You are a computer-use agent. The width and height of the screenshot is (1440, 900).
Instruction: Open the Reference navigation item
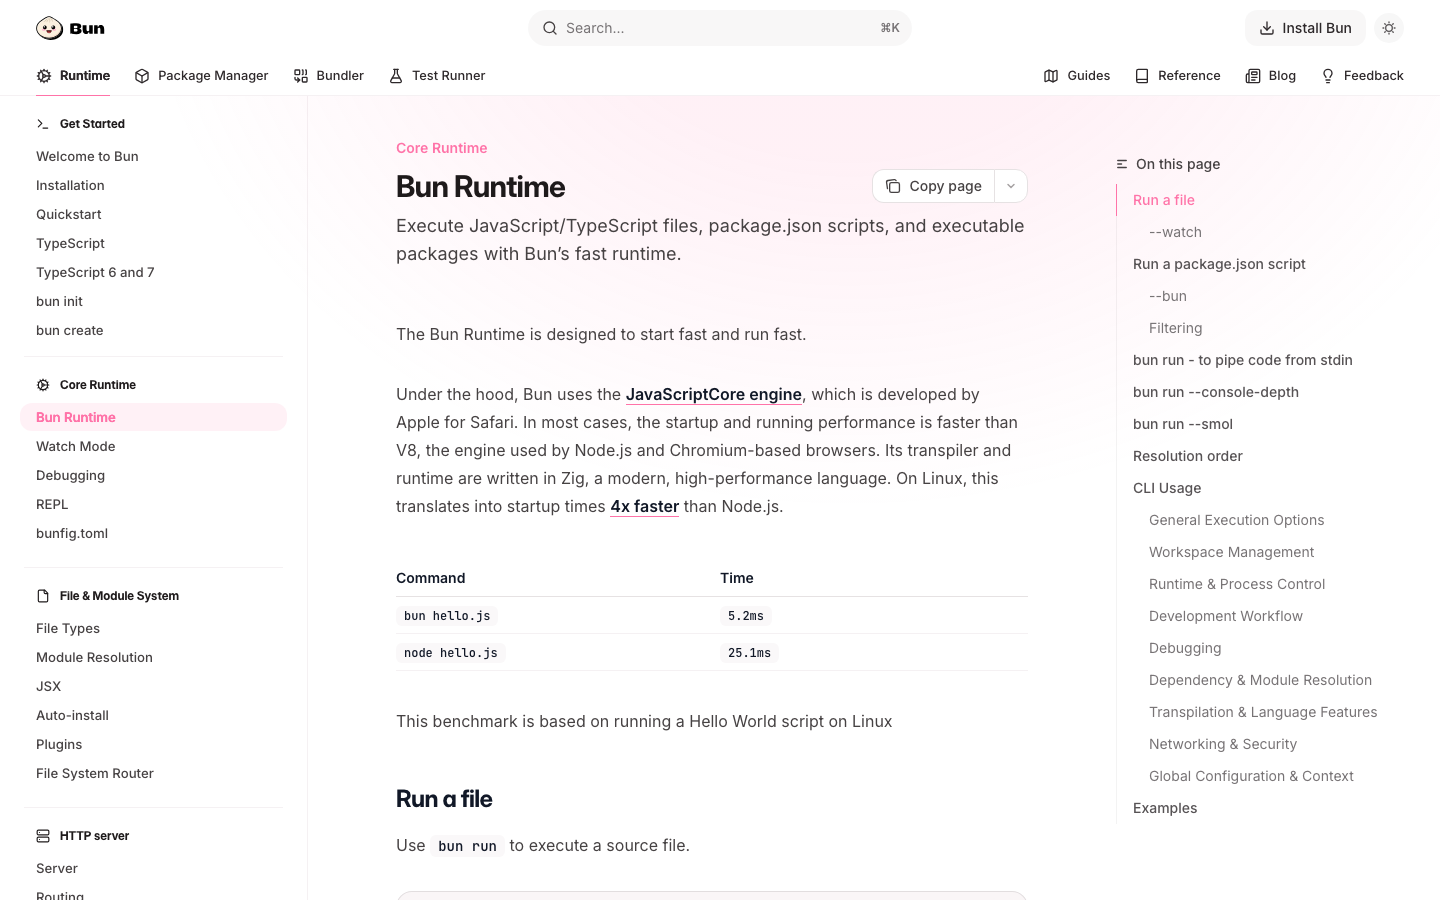[x=1177, y=76]
